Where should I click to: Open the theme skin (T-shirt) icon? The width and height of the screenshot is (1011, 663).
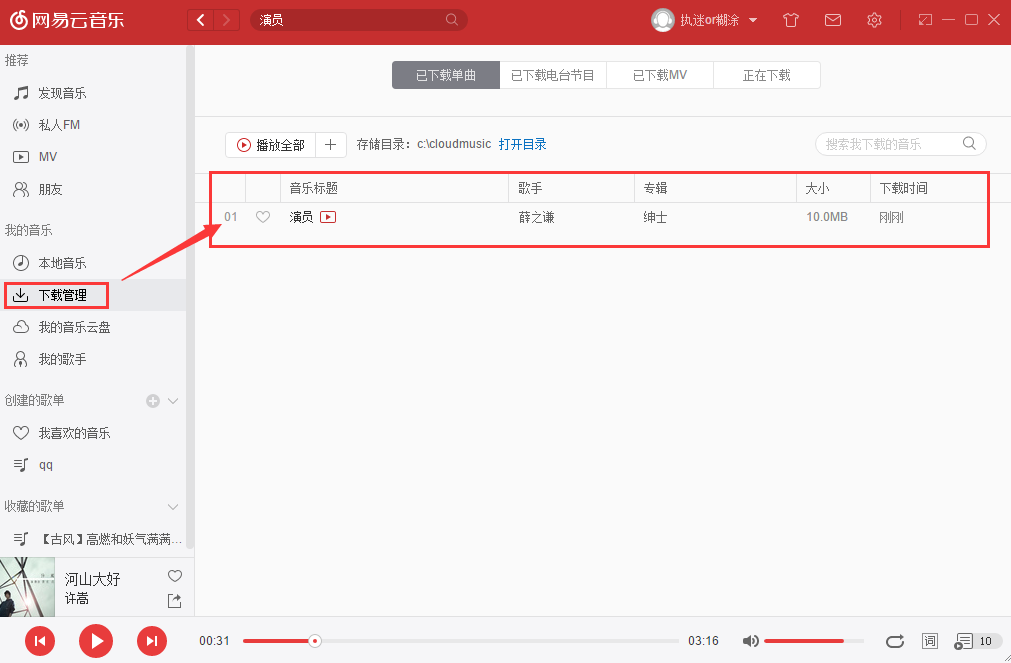pos(790,19)
